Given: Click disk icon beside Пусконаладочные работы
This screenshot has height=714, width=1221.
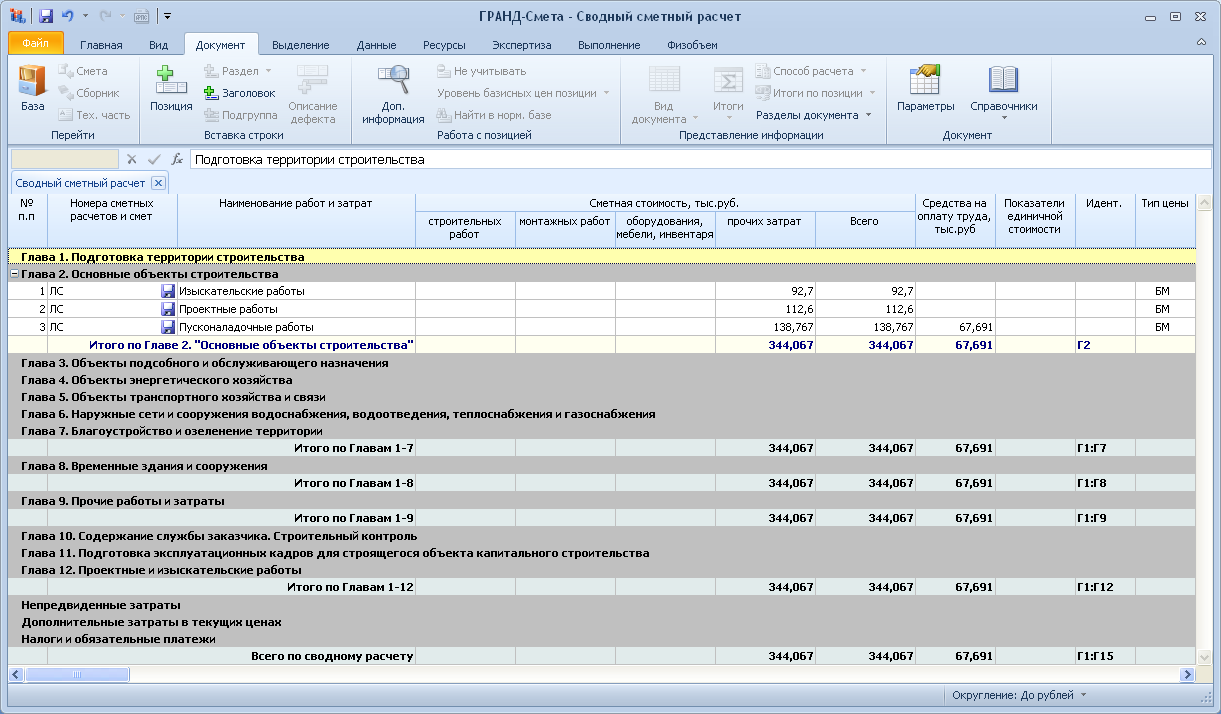Looking at the screenshot, I should (168, 327).
